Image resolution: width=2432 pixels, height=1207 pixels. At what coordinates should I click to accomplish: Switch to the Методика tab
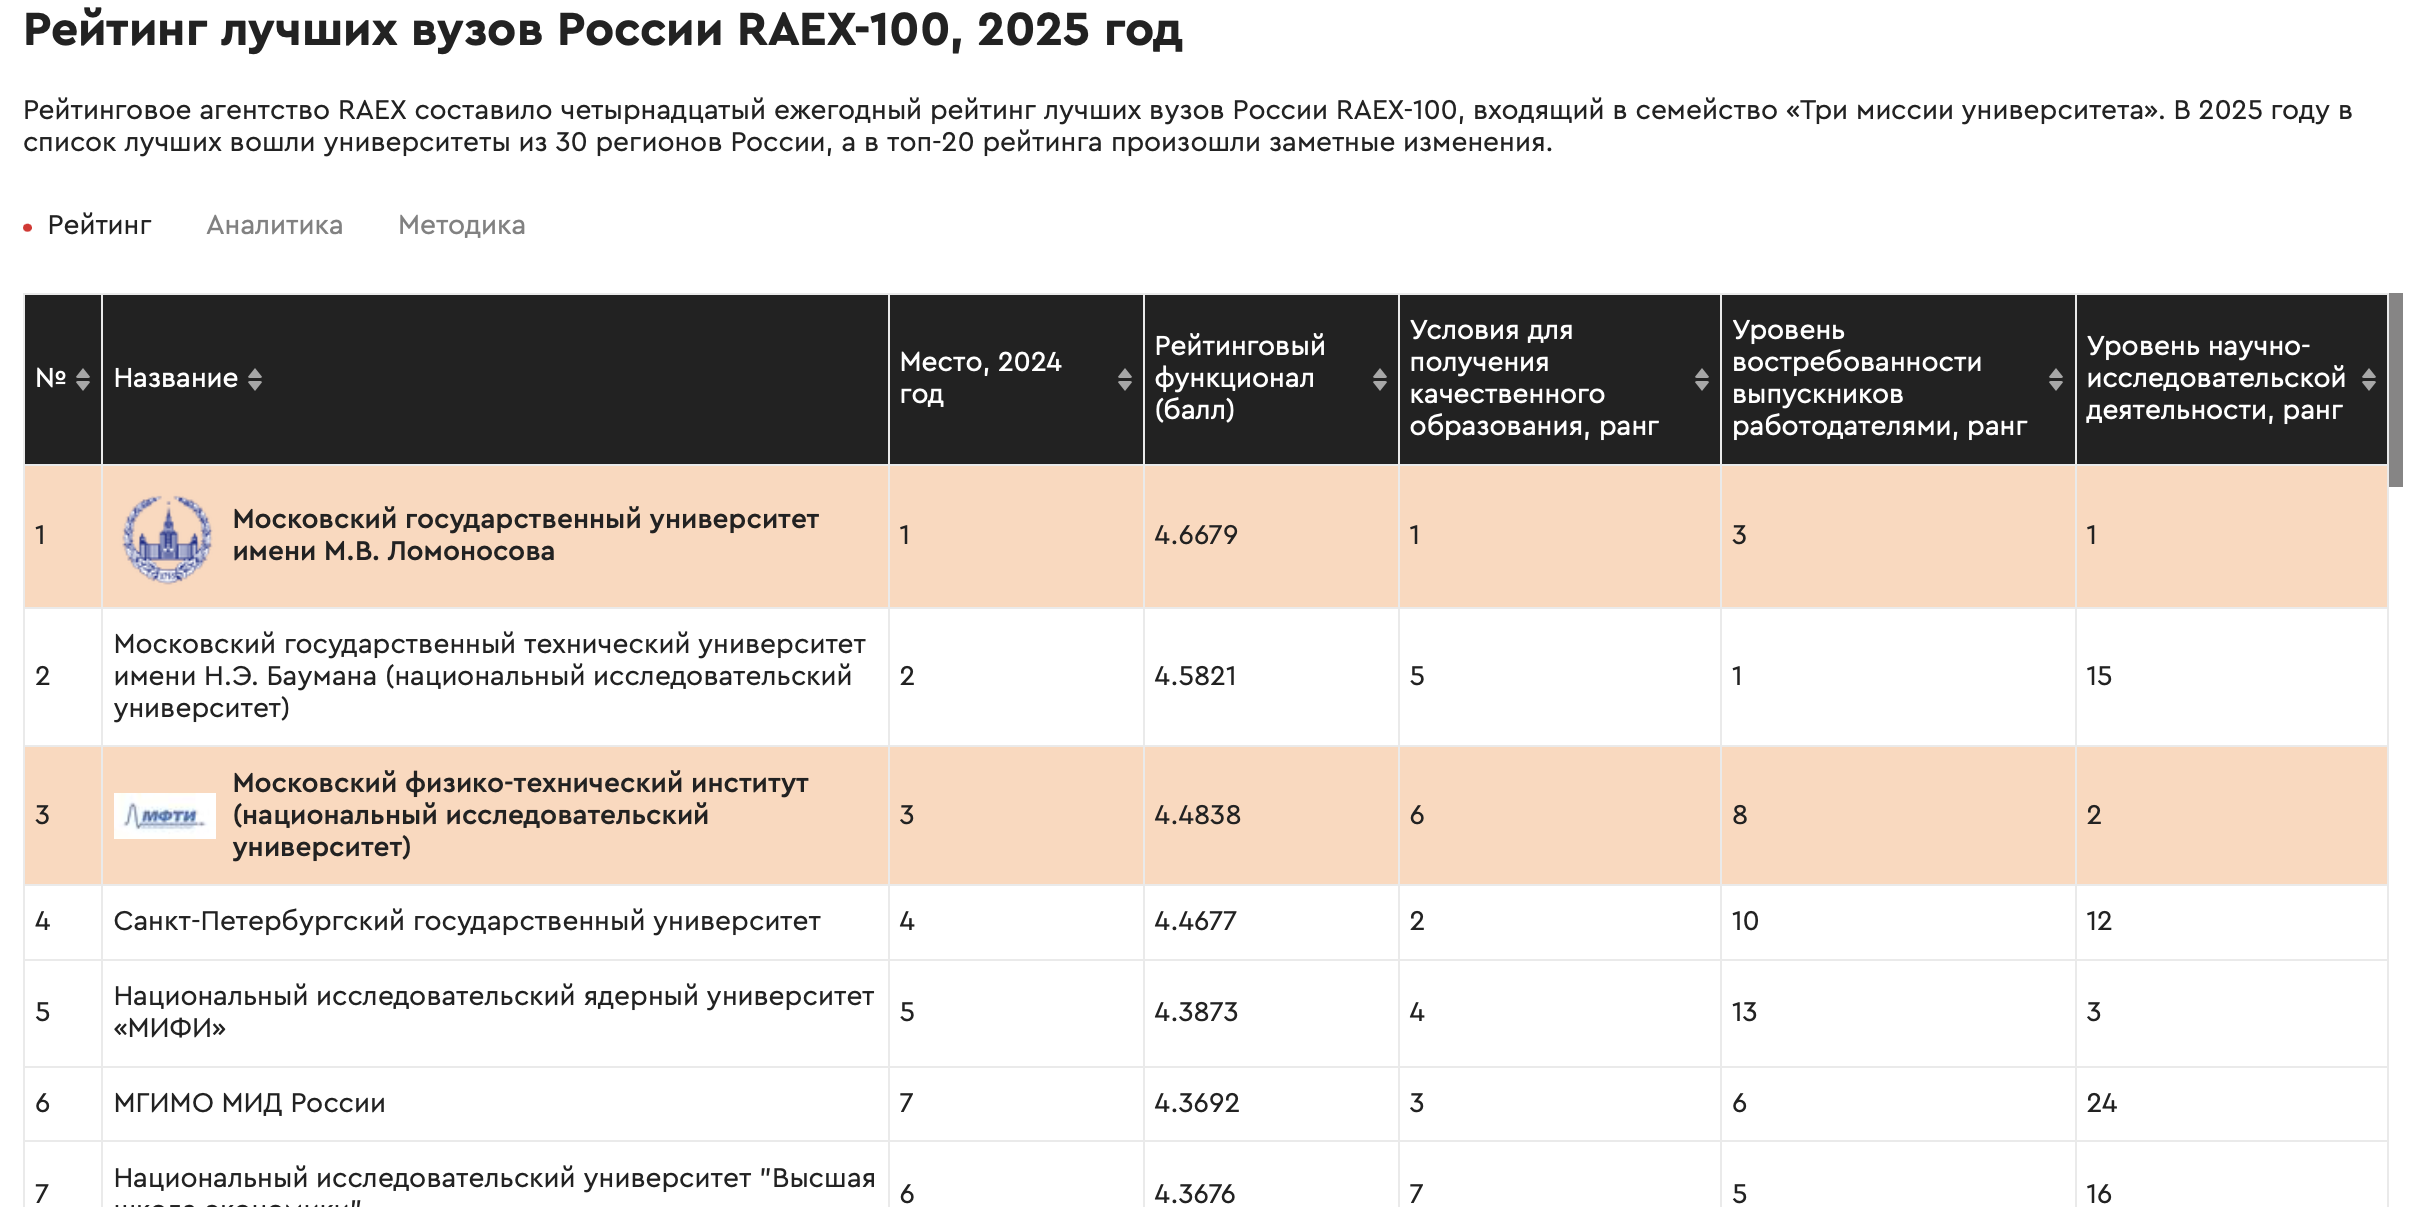[x=462, y=225]
